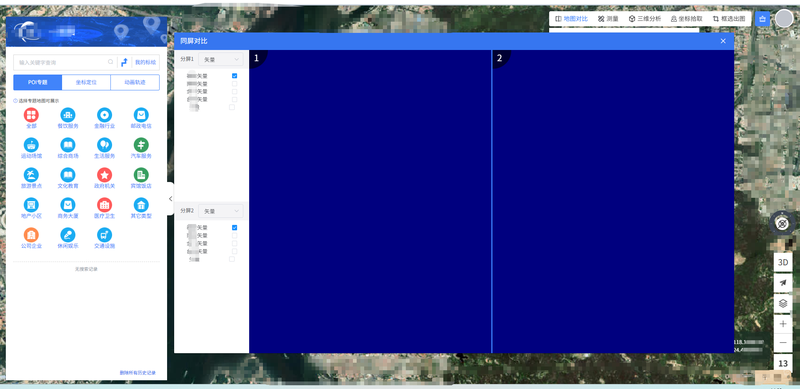The image size is (800, 389).
Task: Collapse the left panel with arrow handle
Action: pos(170,199)
